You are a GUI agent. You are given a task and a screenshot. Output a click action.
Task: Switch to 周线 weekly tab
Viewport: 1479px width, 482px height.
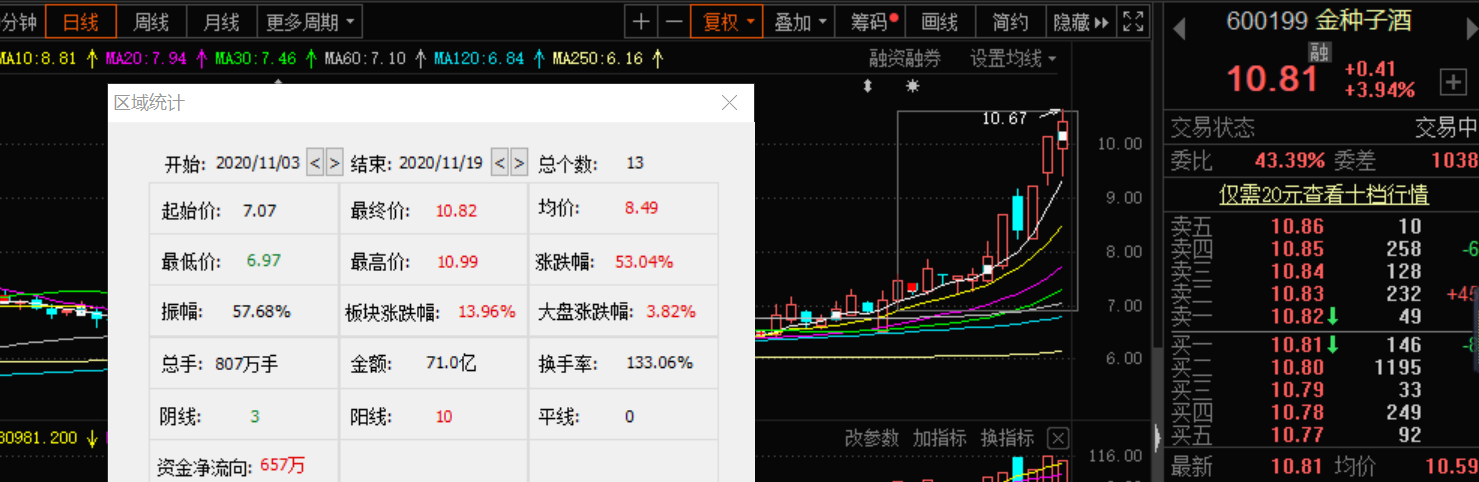[x=151, y=22]
